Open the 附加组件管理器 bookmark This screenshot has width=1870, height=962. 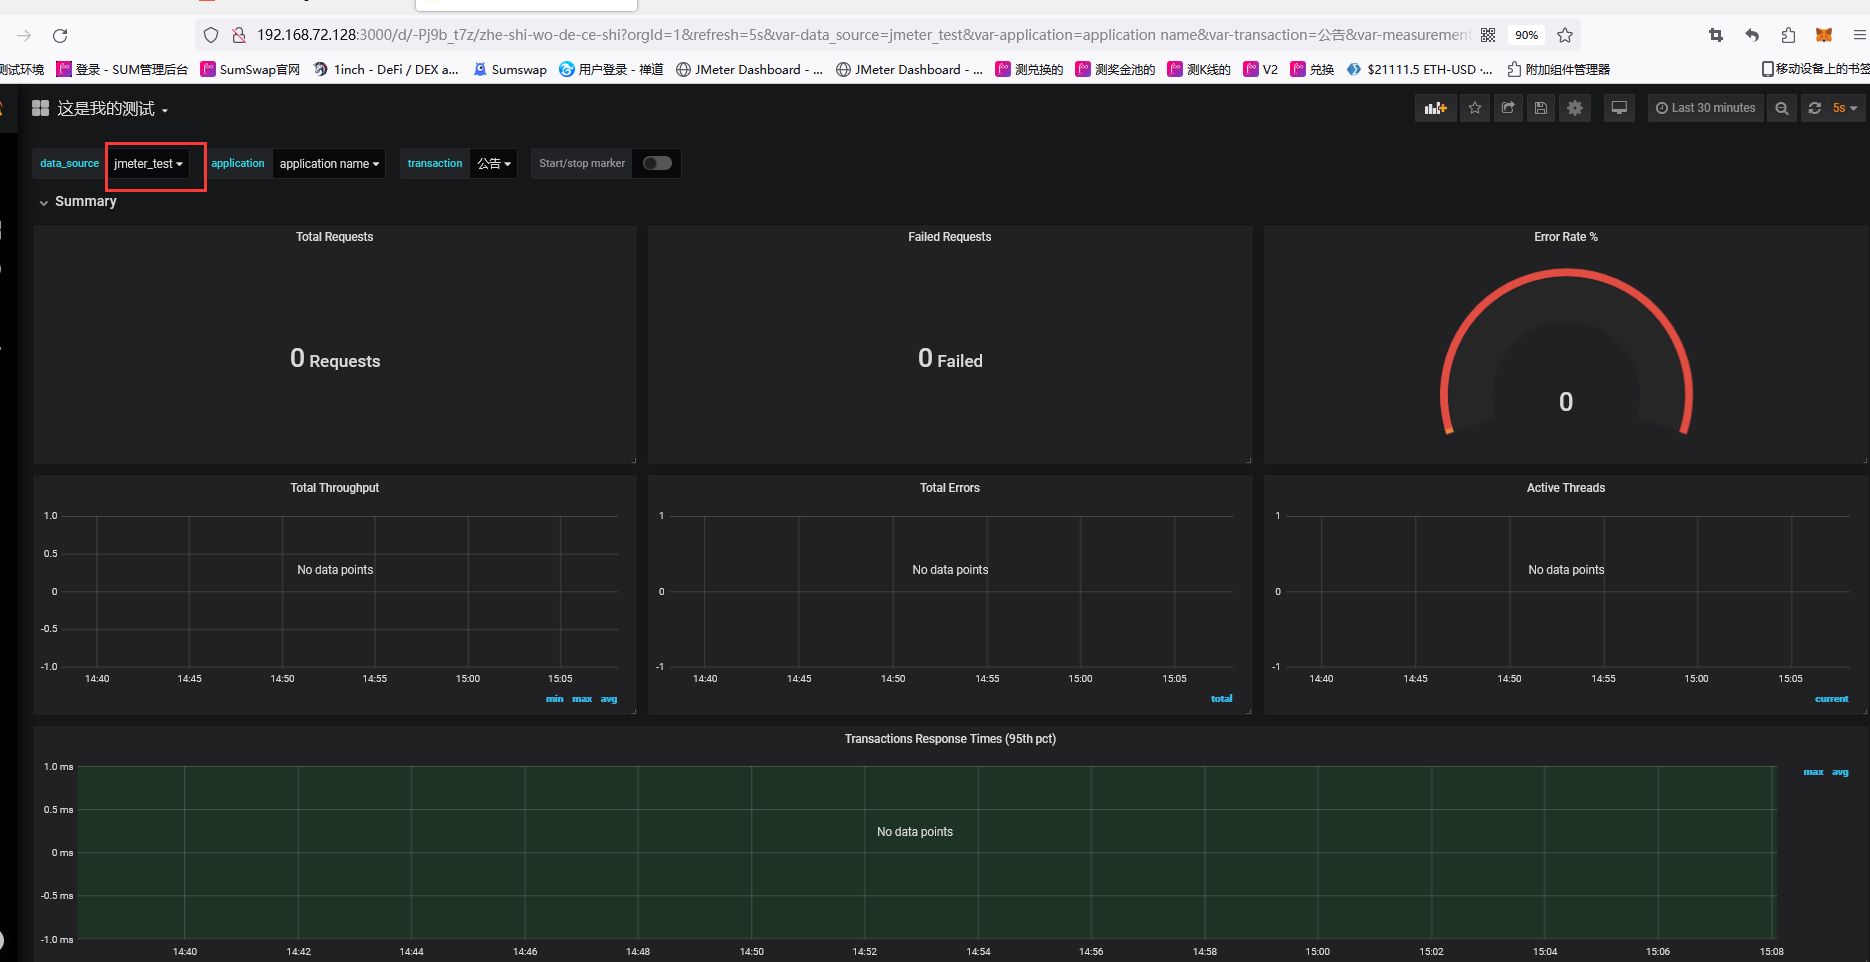point(1559,69)
